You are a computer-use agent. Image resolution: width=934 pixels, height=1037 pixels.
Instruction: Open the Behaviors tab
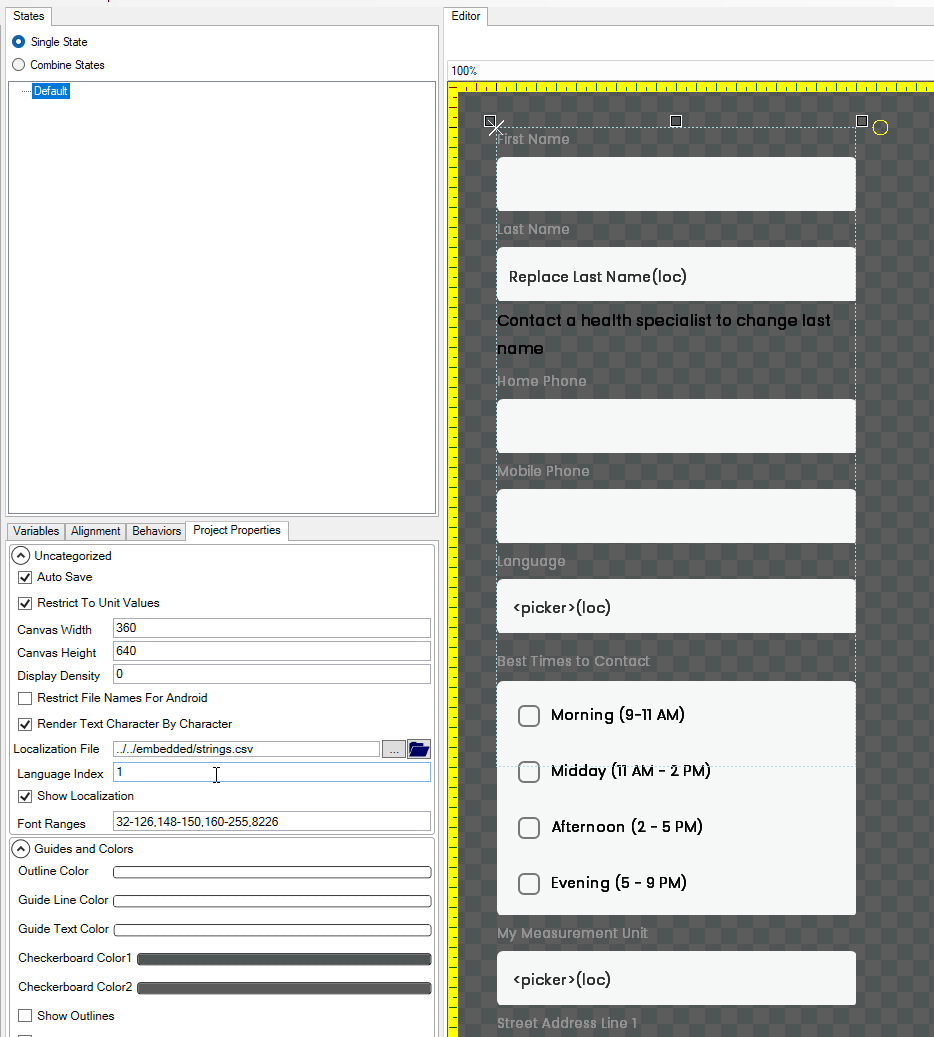[x=157, y=531]
